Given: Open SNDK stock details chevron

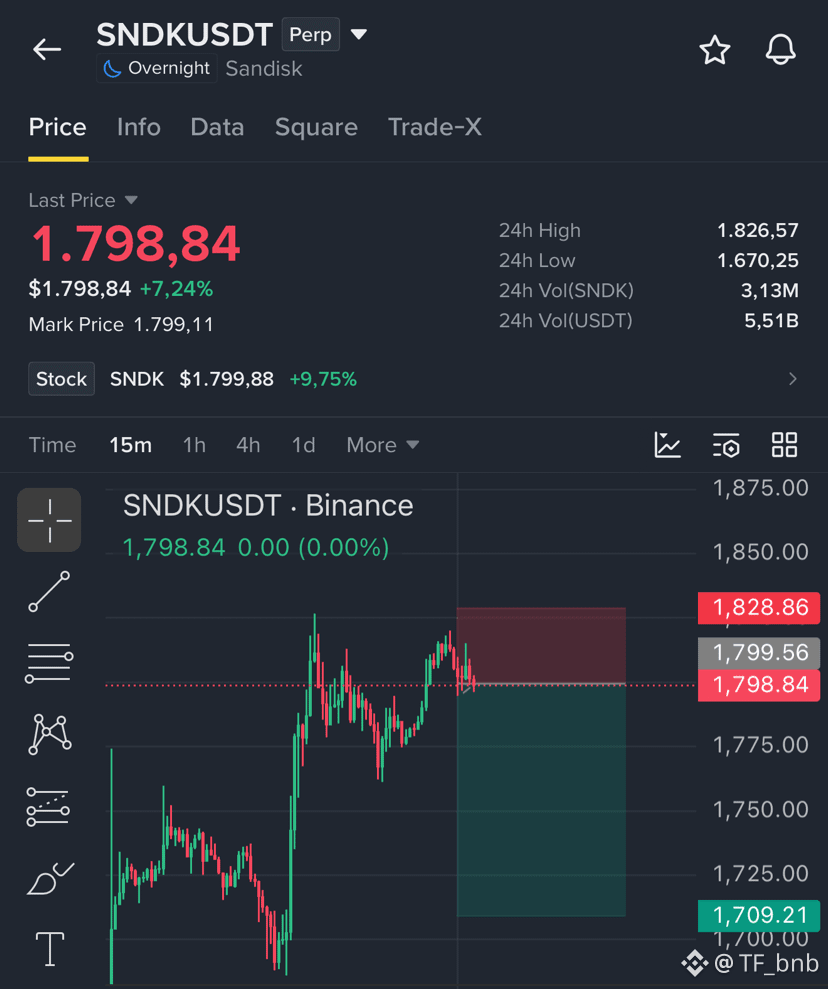Looking at the screenshot, I should pyautogui.click(x=793, y=379).
